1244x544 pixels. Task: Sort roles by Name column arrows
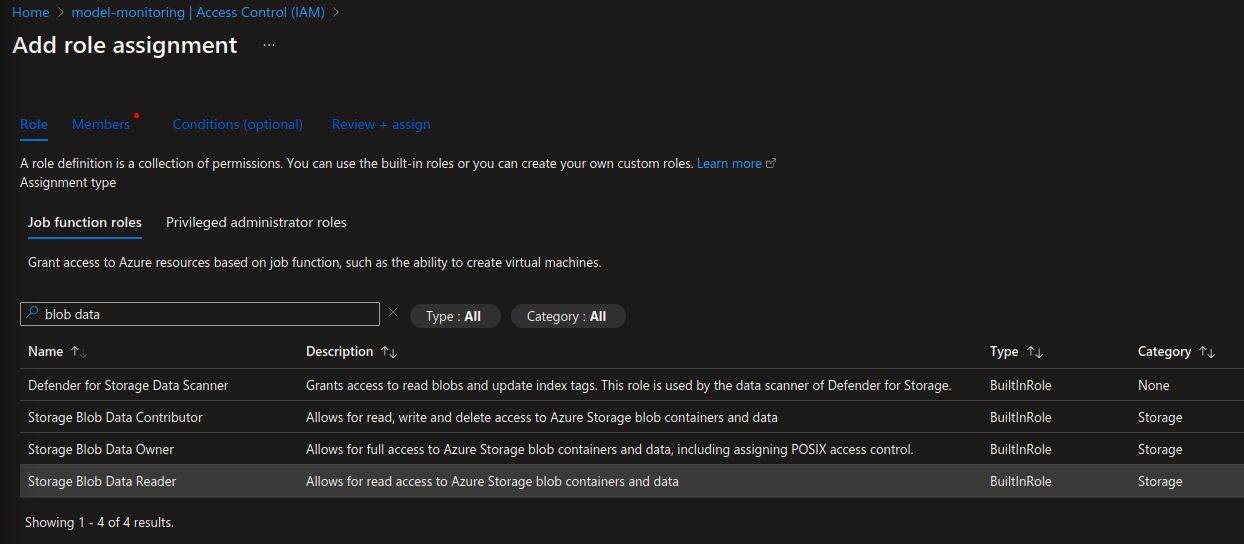[x=79, y=352]
